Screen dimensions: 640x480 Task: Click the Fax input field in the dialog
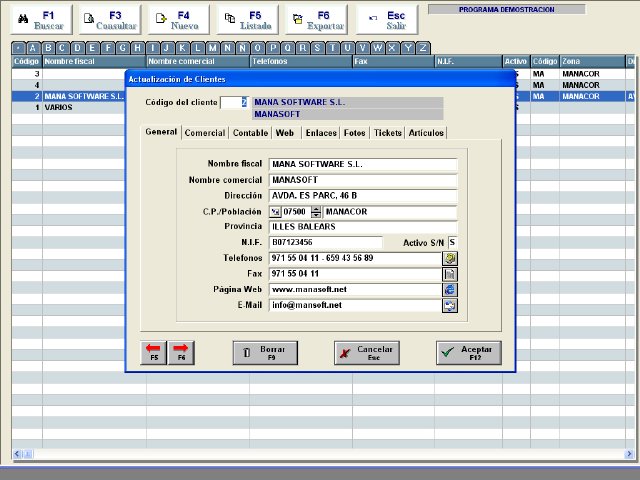pyautogui.click(x=355, y=274)
